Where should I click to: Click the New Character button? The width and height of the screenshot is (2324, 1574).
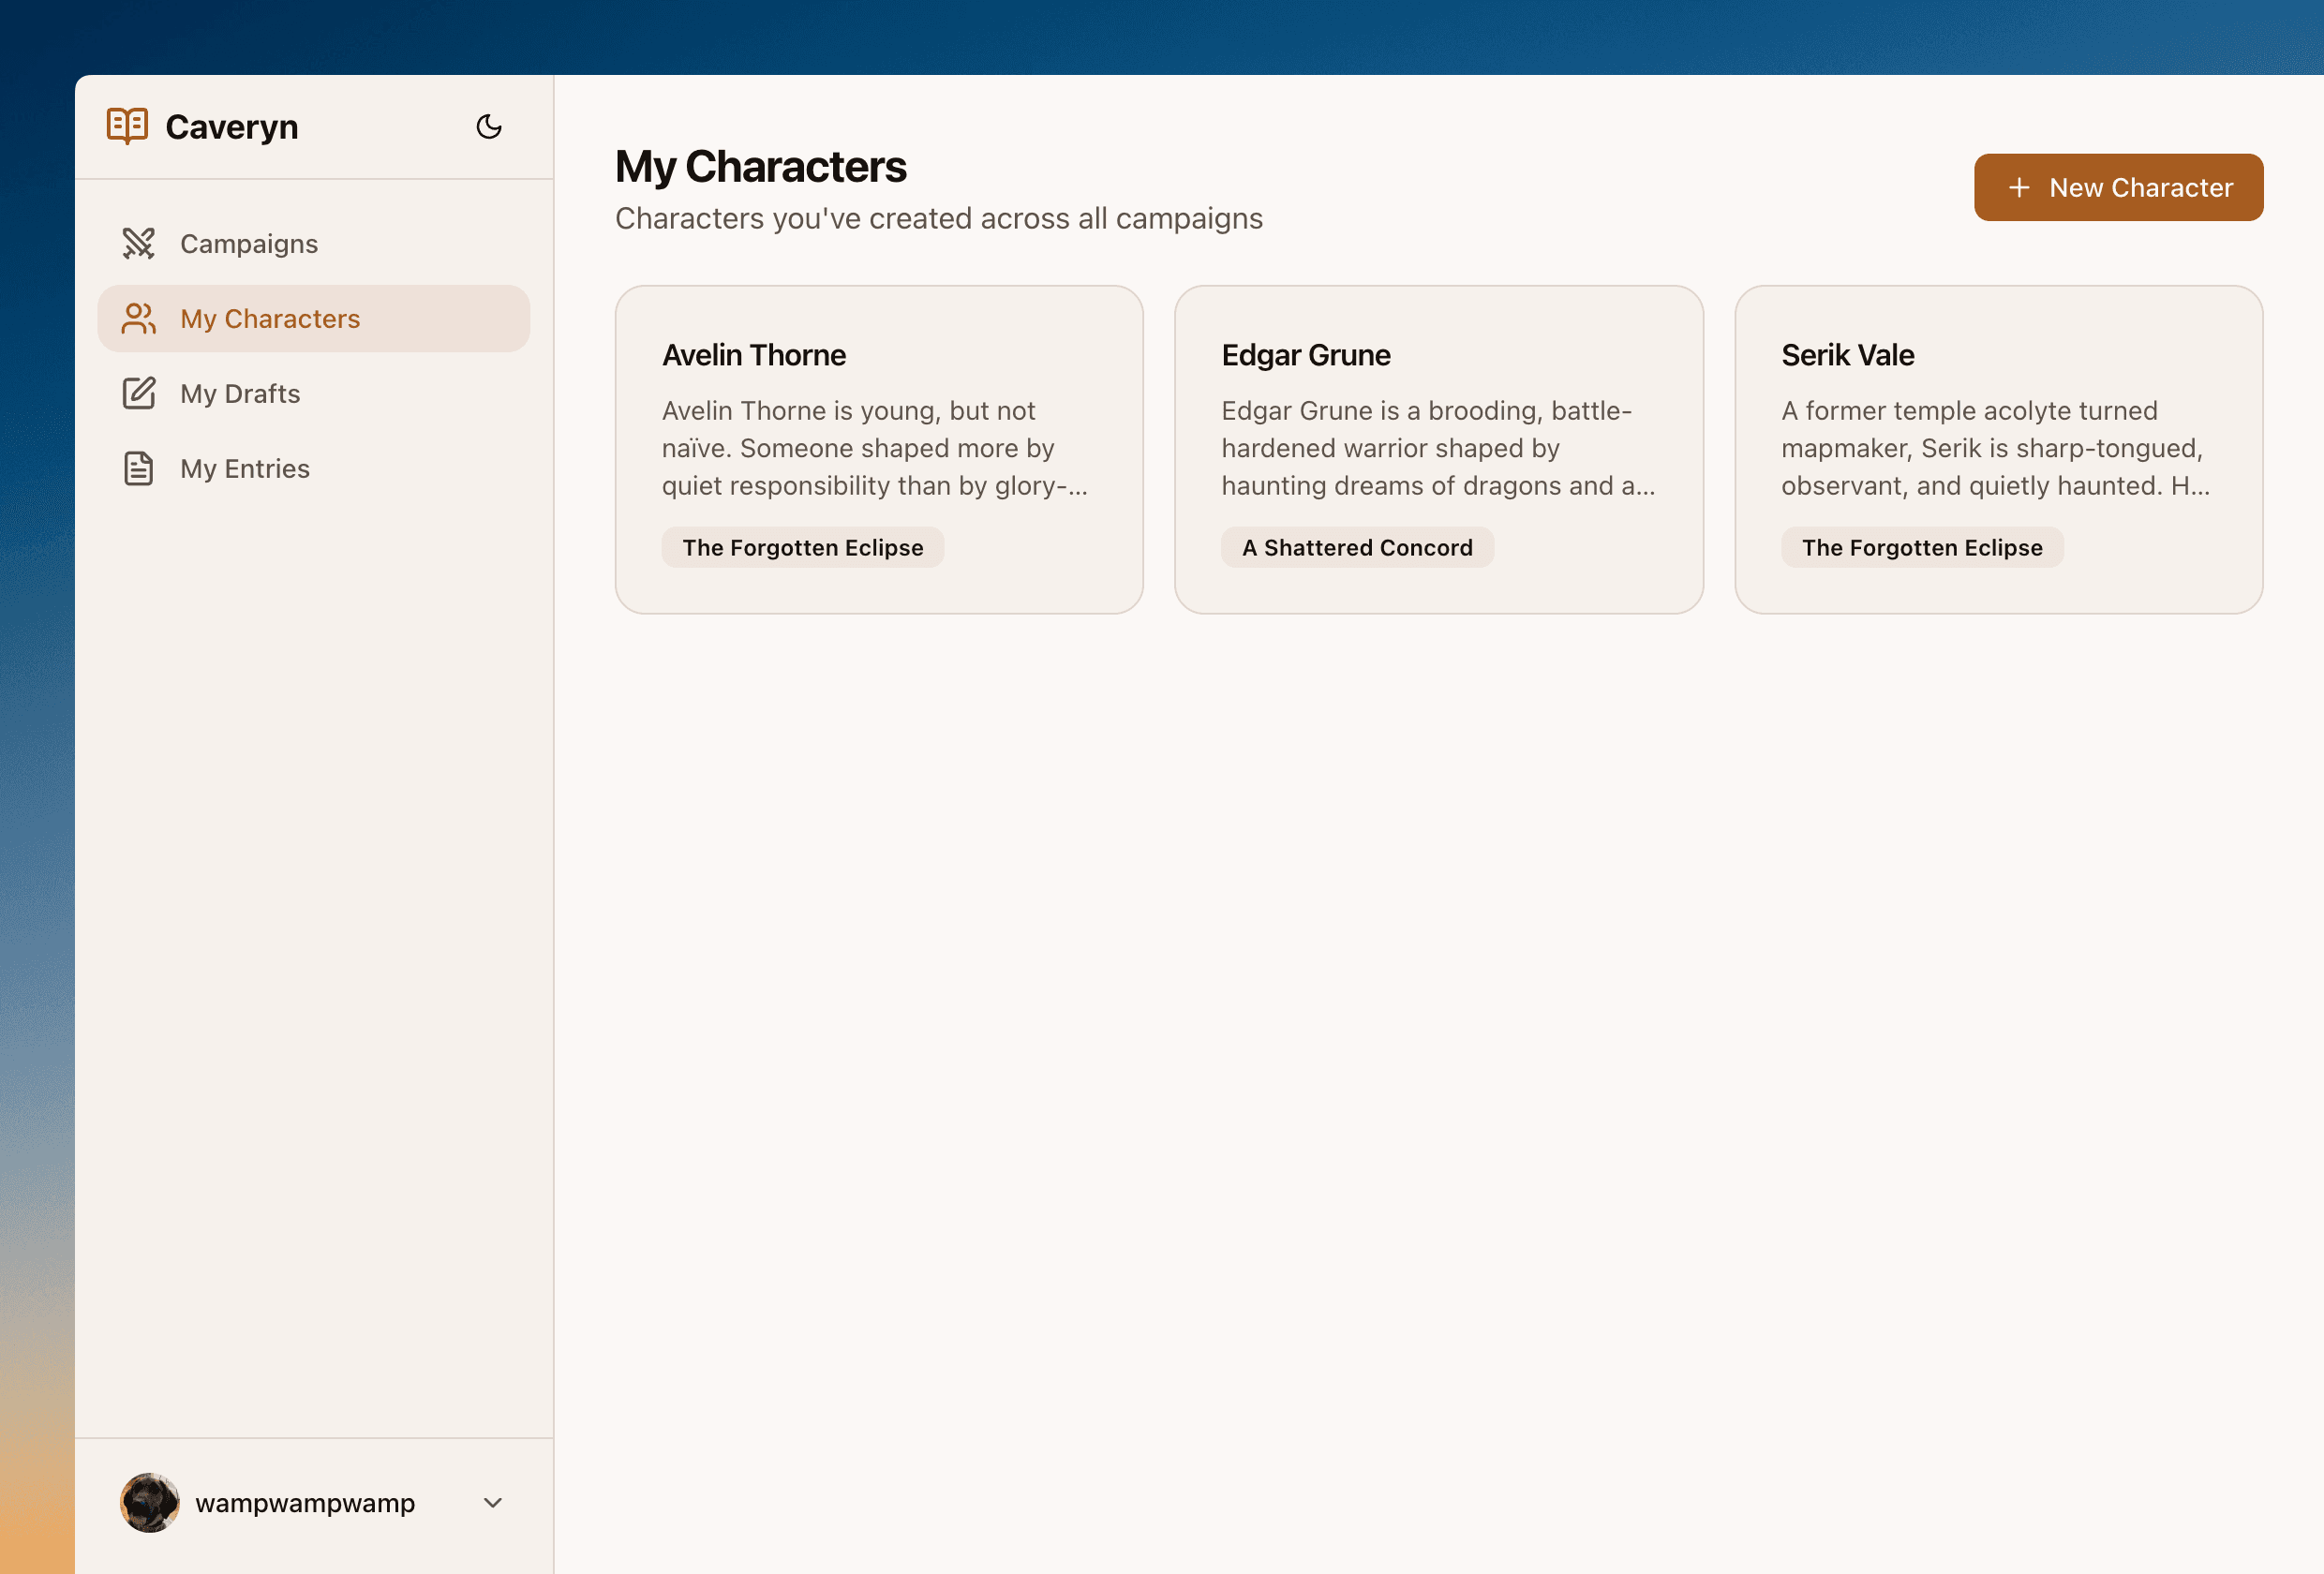(x=2118, y=187)
